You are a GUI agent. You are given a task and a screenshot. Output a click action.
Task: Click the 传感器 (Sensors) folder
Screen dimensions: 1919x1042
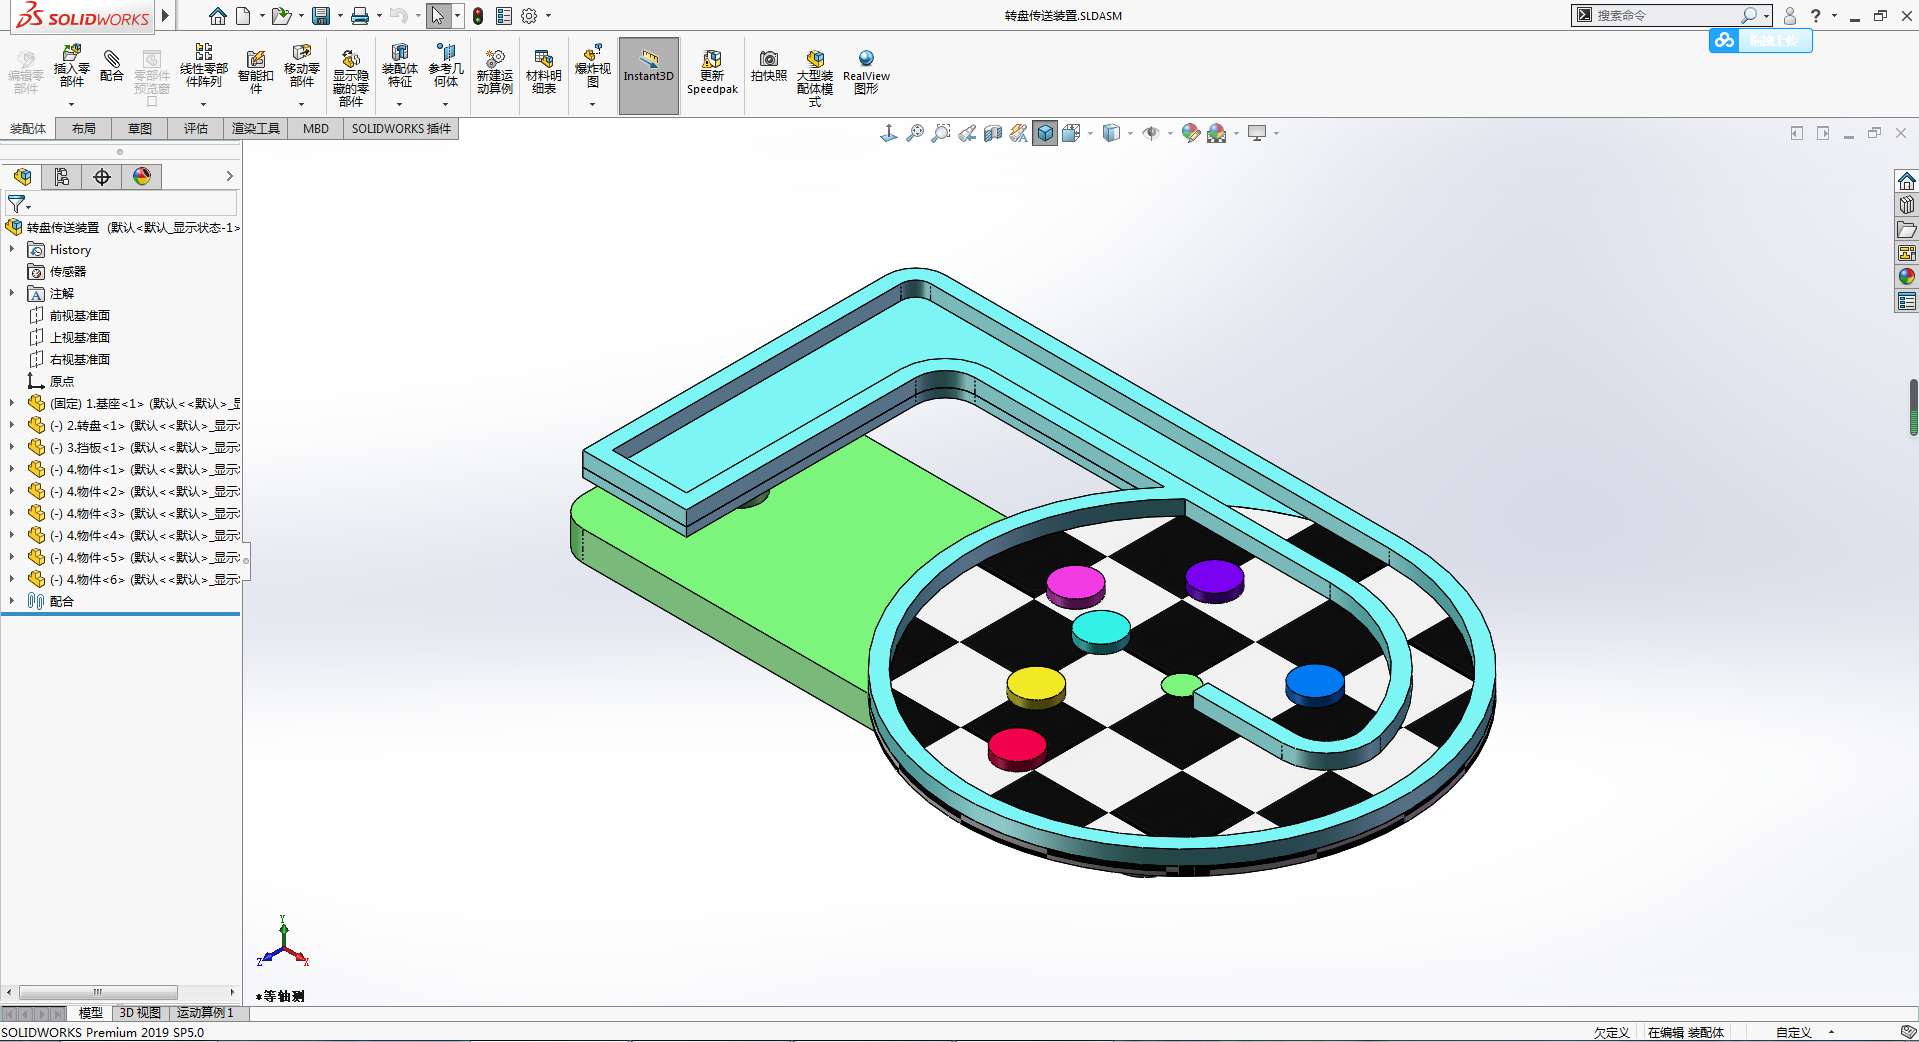click(x=57, y=271)
